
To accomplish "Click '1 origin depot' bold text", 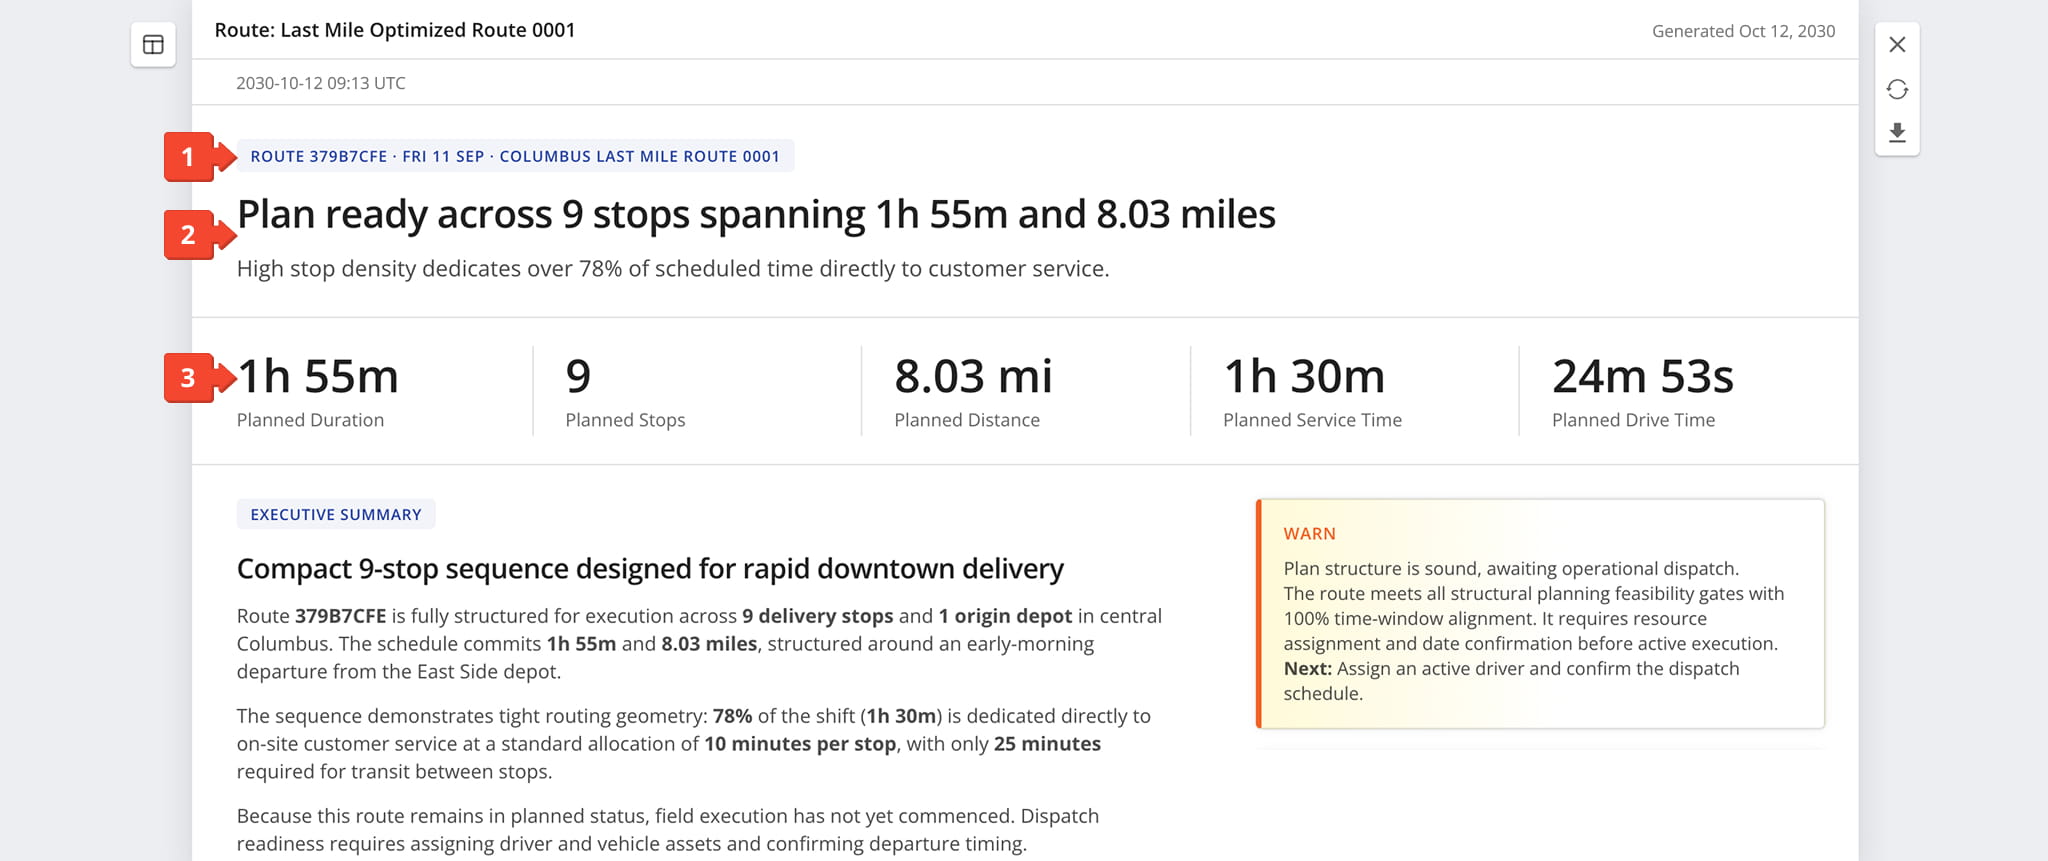I will pyautogui.click(x=1005, y=616).
